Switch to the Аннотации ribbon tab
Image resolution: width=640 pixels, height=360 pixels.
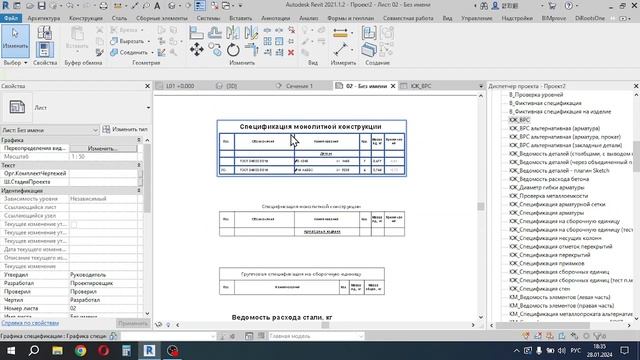point(276,18)
